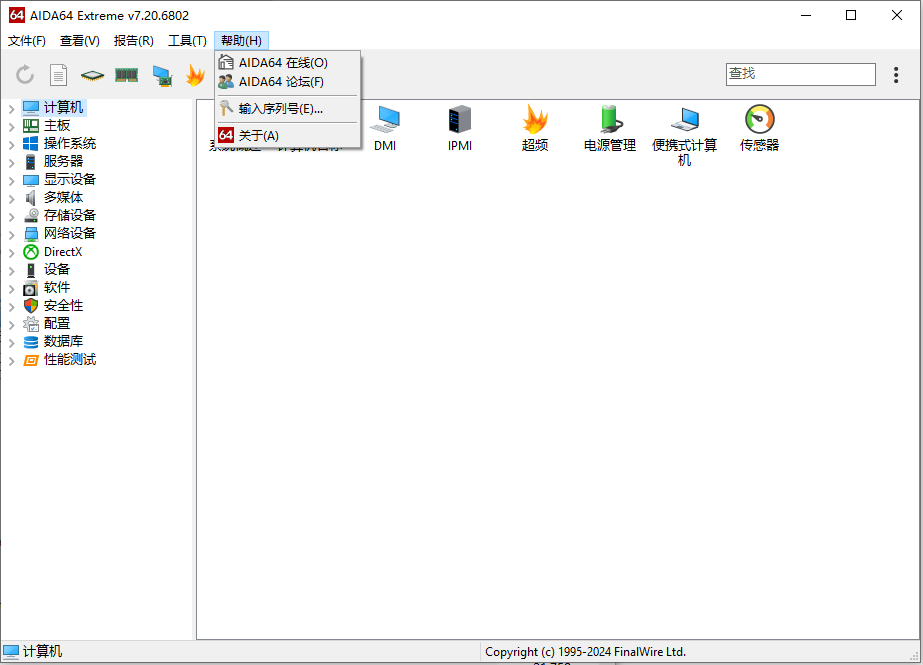Choose 输入序列号(E)... menu entry
This screenshot has width=923, height=665.
pyautogui.click(x=288, y=109)
